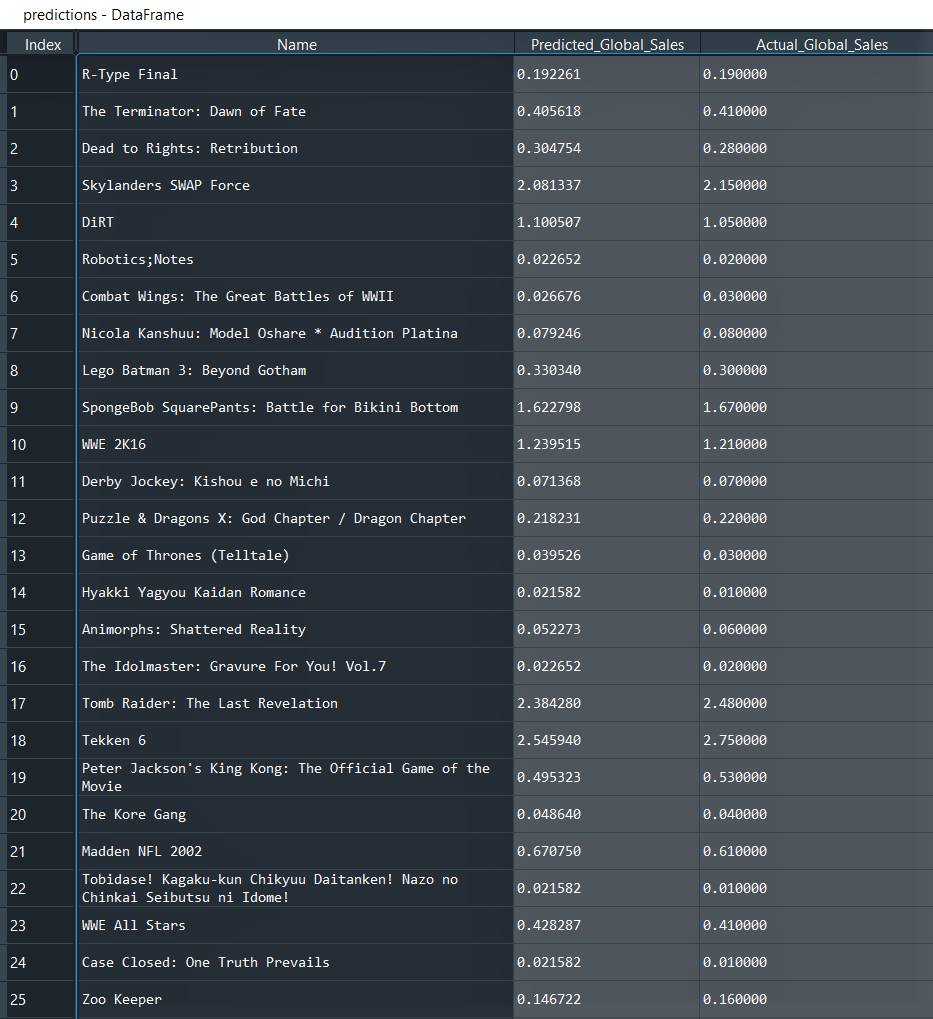Click actual sales value 0.610000
Viewport: 933px width, 1019px height.
click(x=817, y=852)
